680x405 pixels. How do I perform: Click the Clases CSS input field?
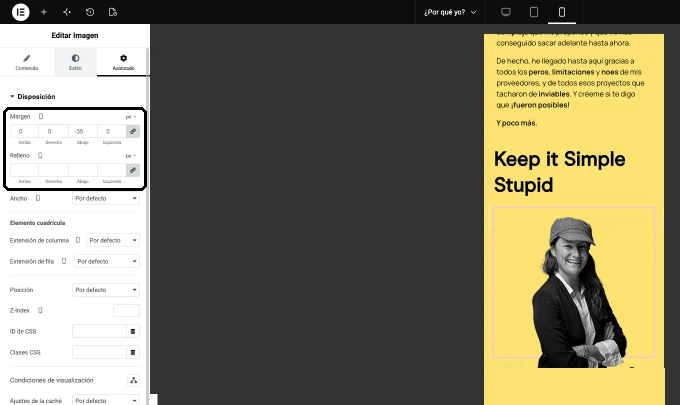pos(99,352)
